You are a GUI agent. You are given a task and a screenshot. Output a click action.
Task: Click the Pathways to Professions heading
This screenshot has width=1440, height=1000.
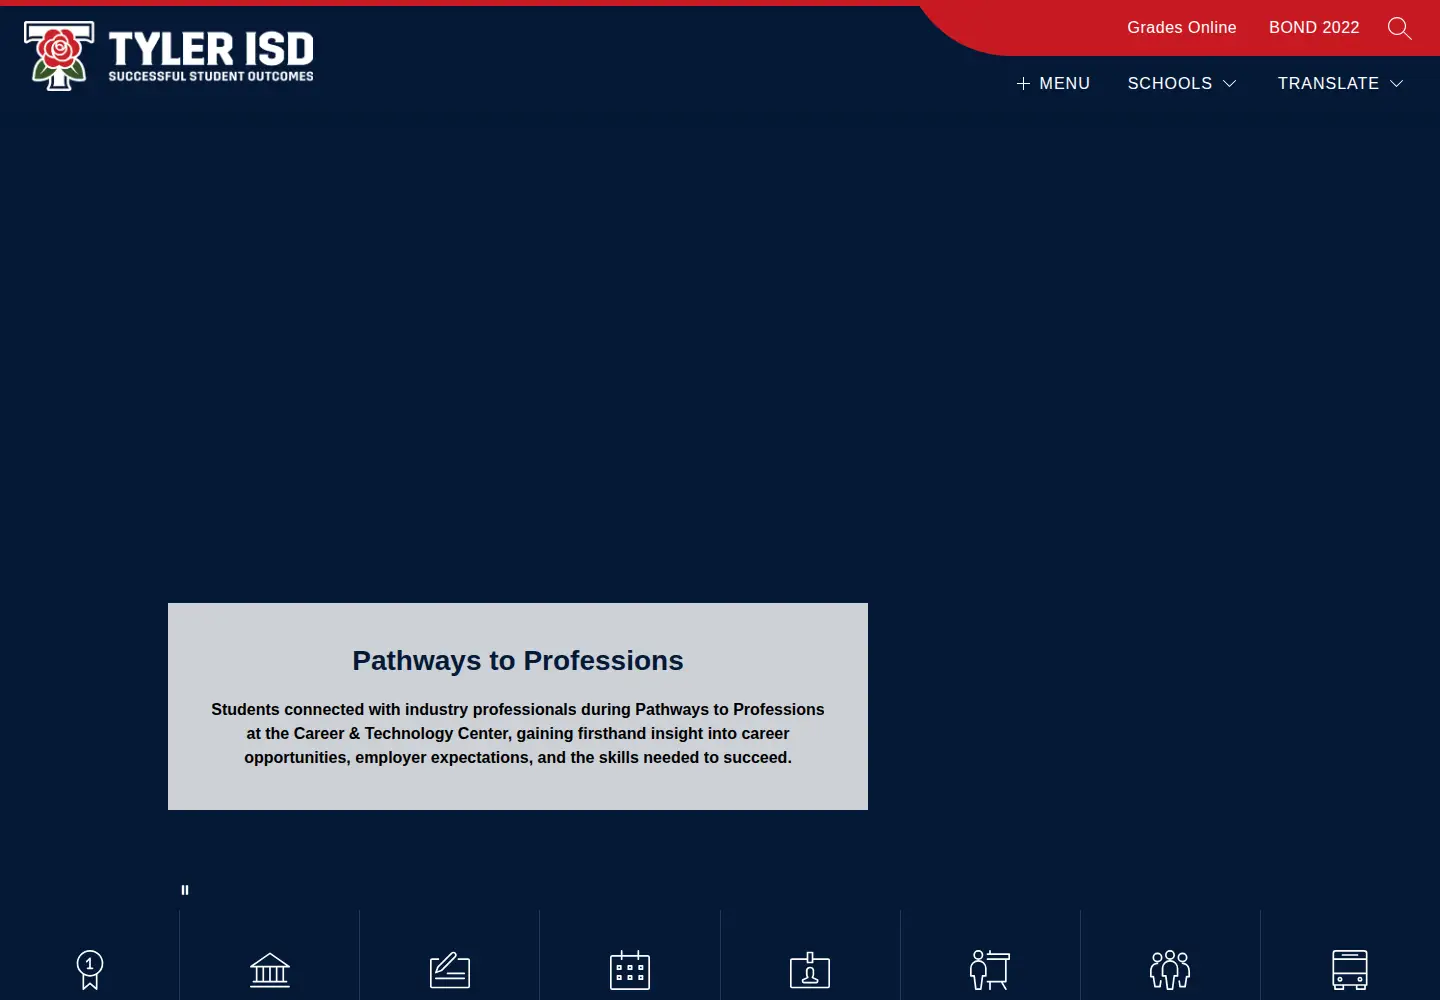pos(518,661)
